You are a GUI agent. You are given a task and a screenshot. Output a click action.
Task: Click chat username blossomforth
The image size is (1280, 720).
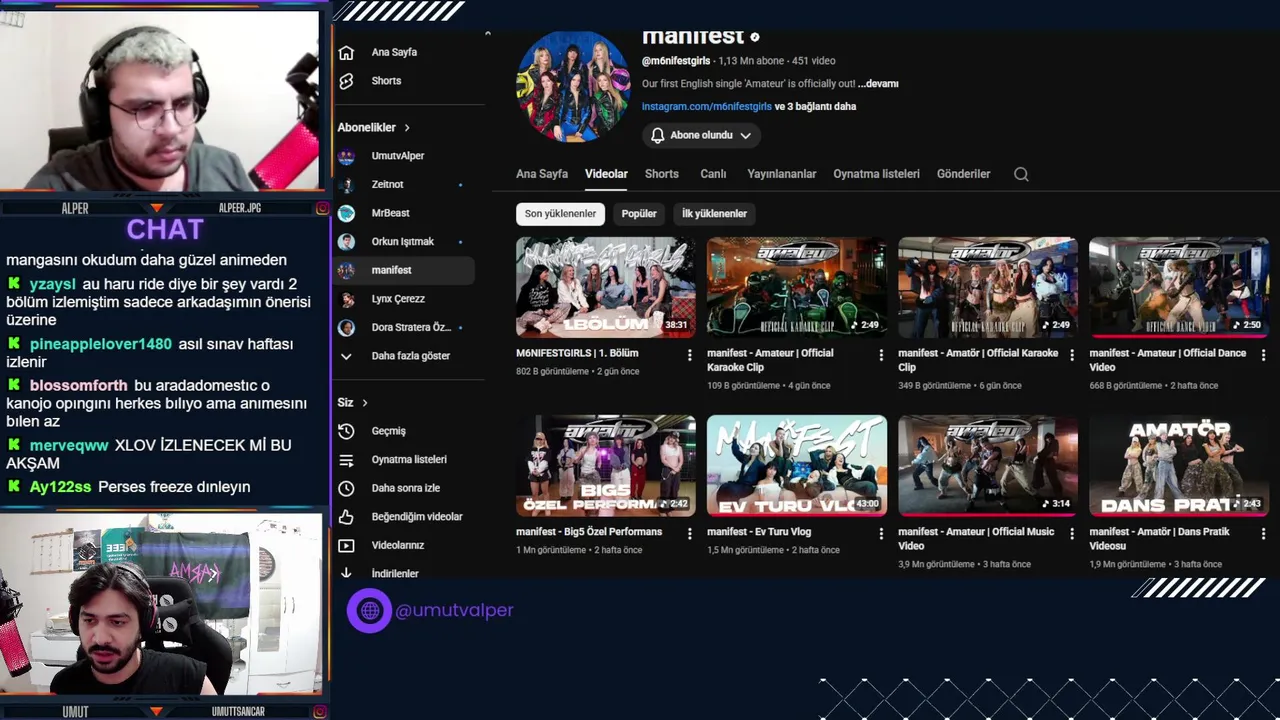79,386
